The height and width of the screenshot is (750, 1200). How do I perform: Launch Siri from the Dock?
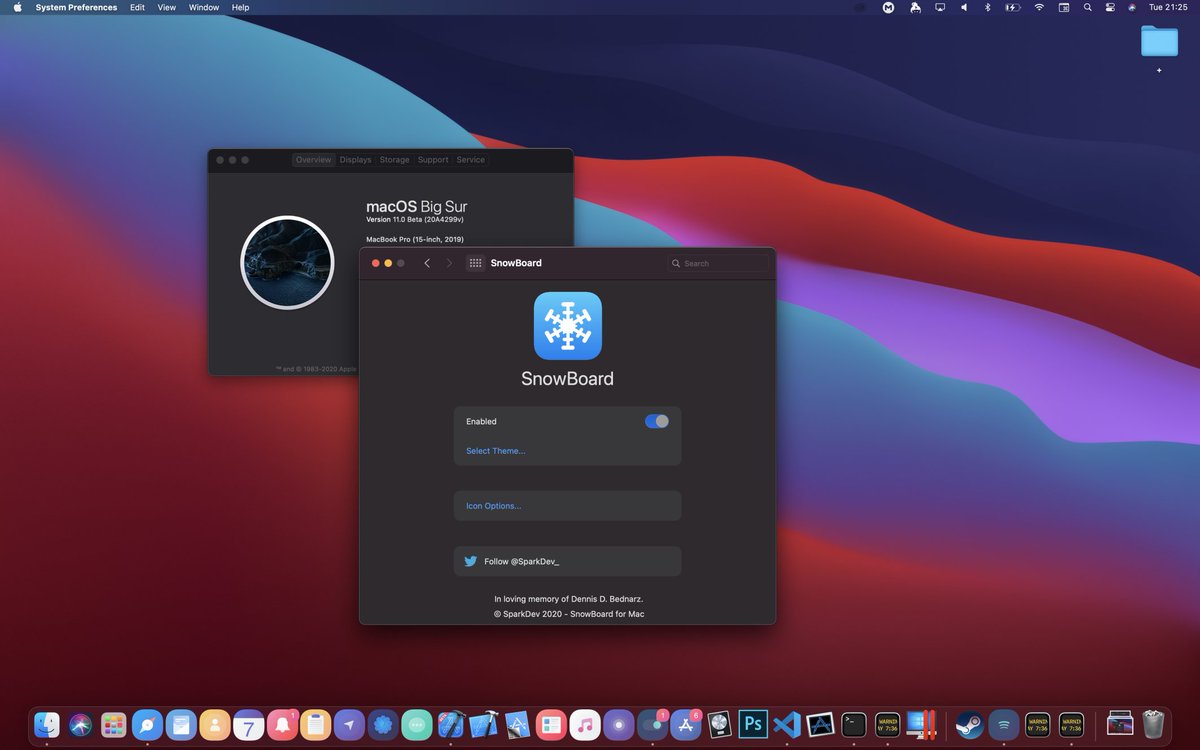coord(81,724)
